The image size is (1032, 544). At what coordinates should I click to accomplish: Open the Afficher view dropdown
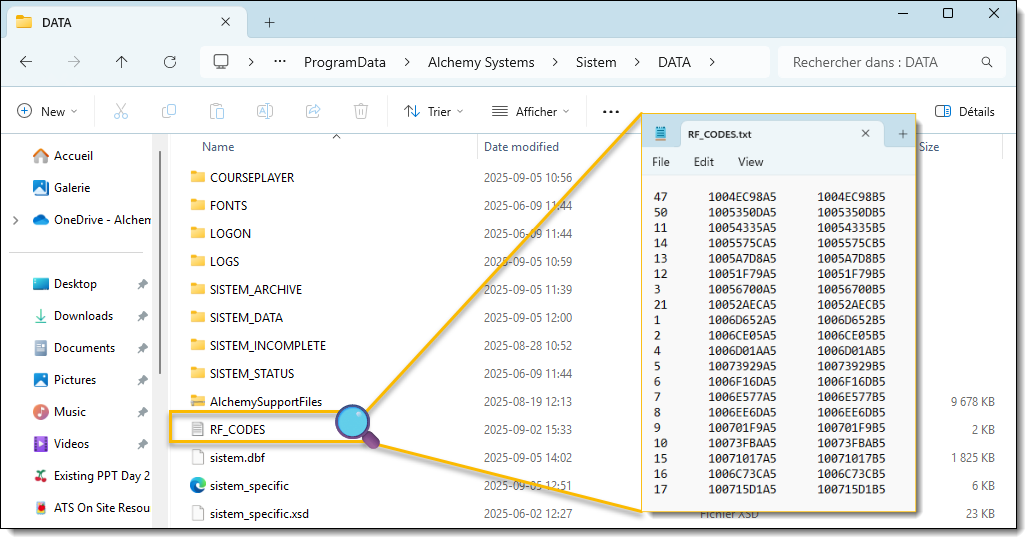(x=530, y=111)
